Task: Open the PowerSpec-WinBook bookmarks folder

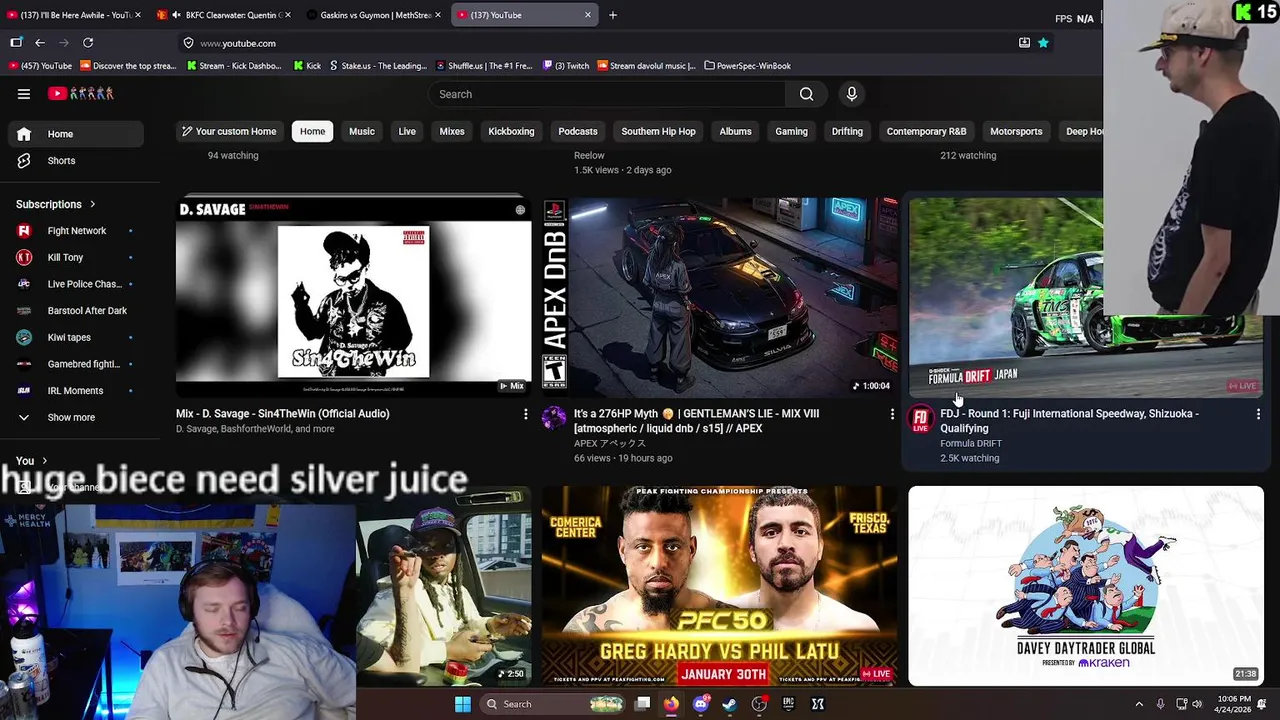Action: coord(747,66)
